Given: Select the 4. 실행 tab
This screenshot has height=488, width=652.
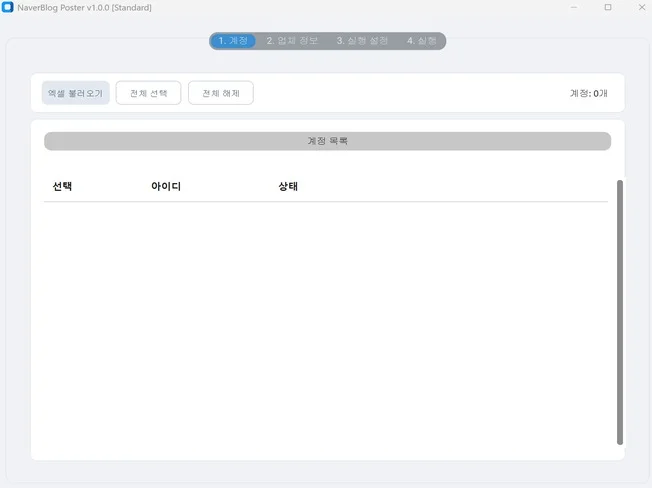Looking at the screenshot, I should pos(421,41).
